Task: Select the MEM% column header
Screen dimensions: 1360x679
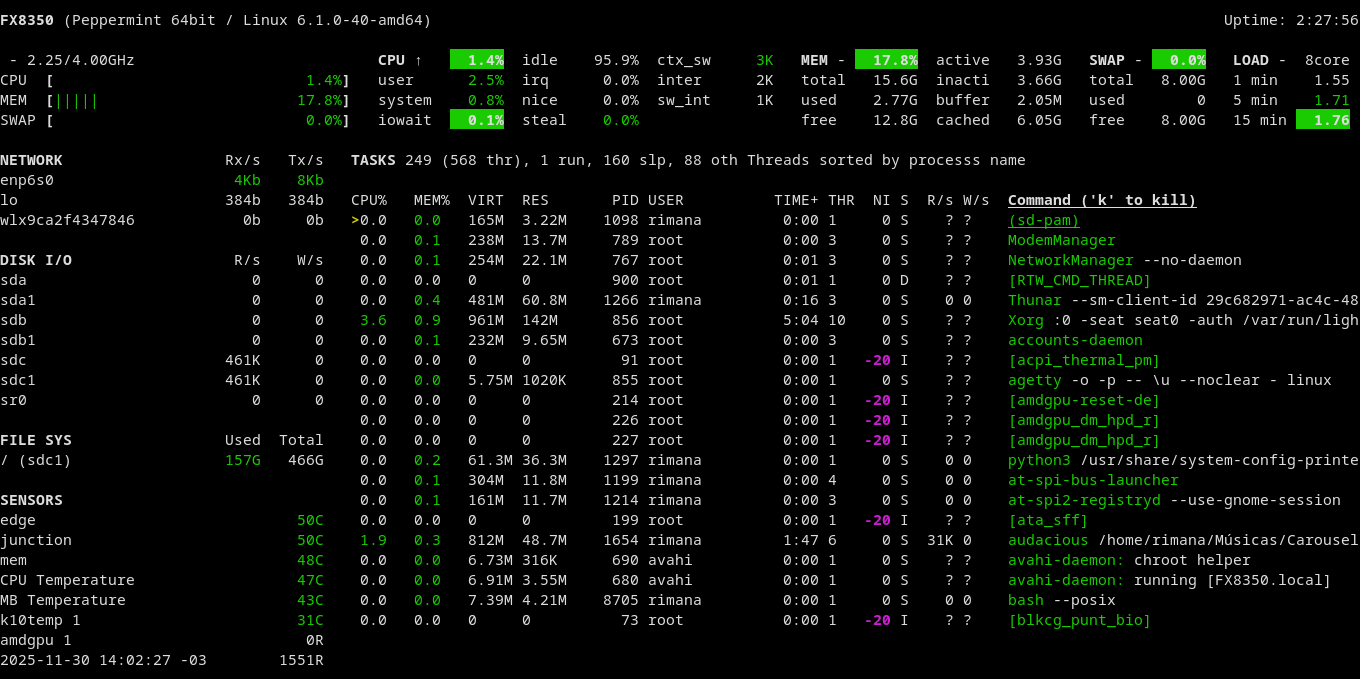Action: (x=431, y=200)
